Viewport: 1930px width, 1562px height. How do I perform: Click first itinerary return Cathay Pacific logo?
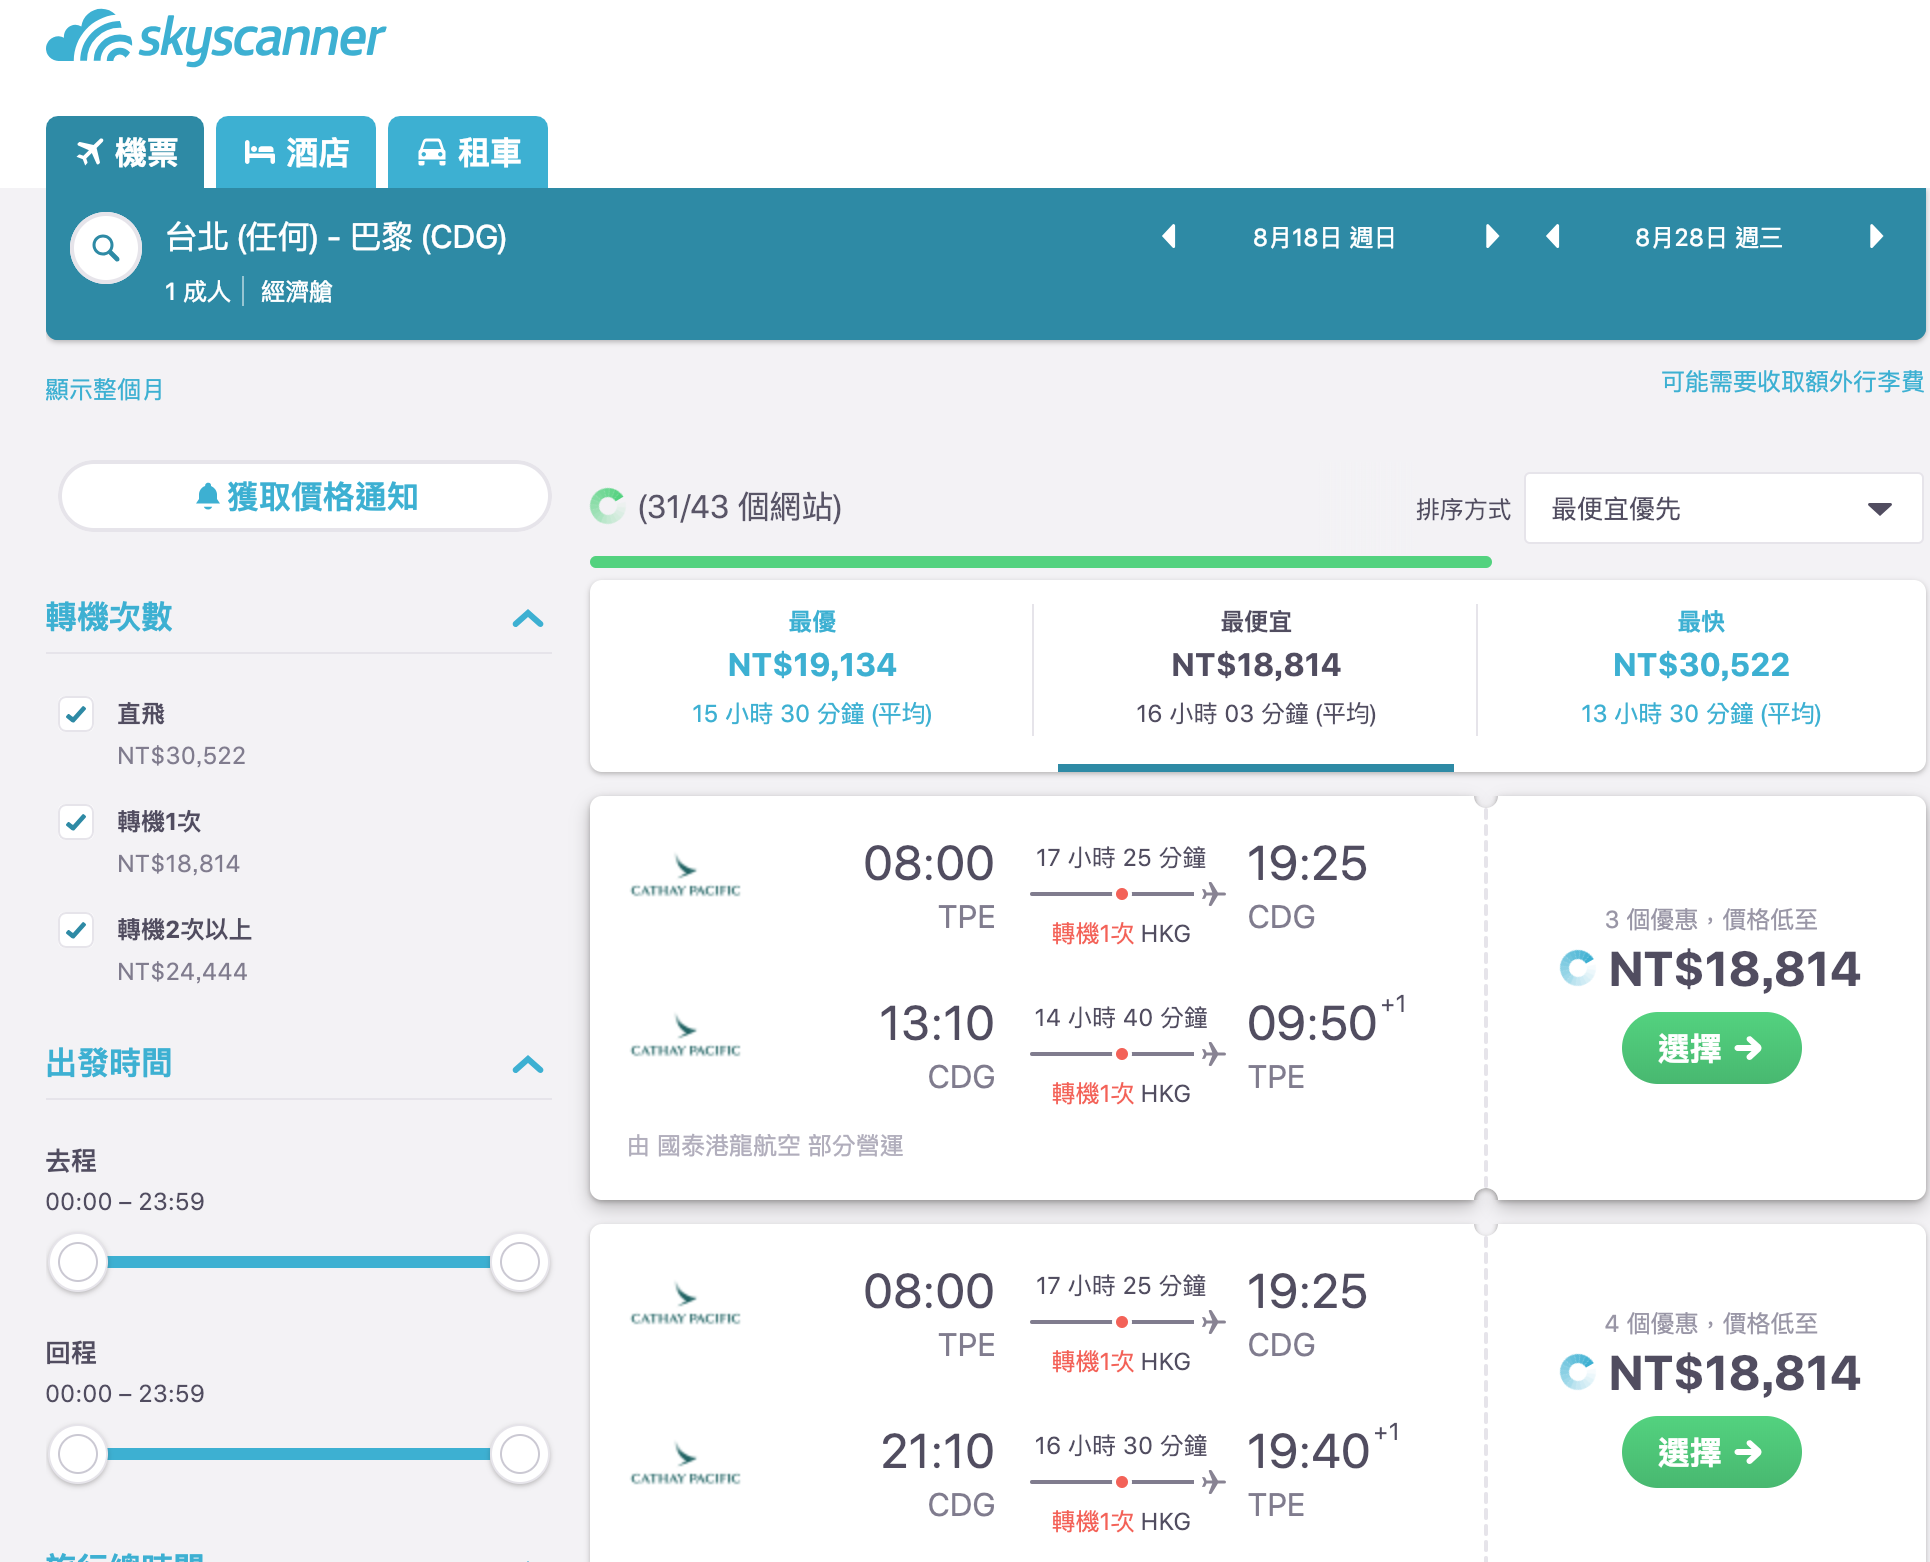point(685,1036)
